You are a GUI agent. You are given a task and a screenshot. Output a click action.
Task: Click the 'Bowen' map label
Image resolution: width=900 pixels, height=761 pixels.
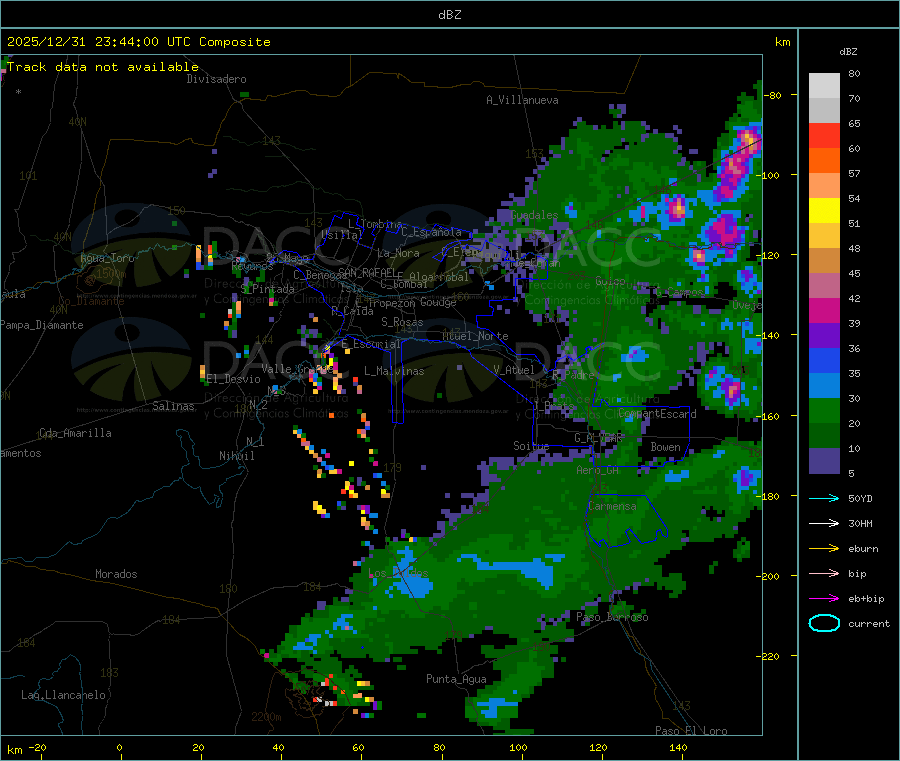point(665,447)
